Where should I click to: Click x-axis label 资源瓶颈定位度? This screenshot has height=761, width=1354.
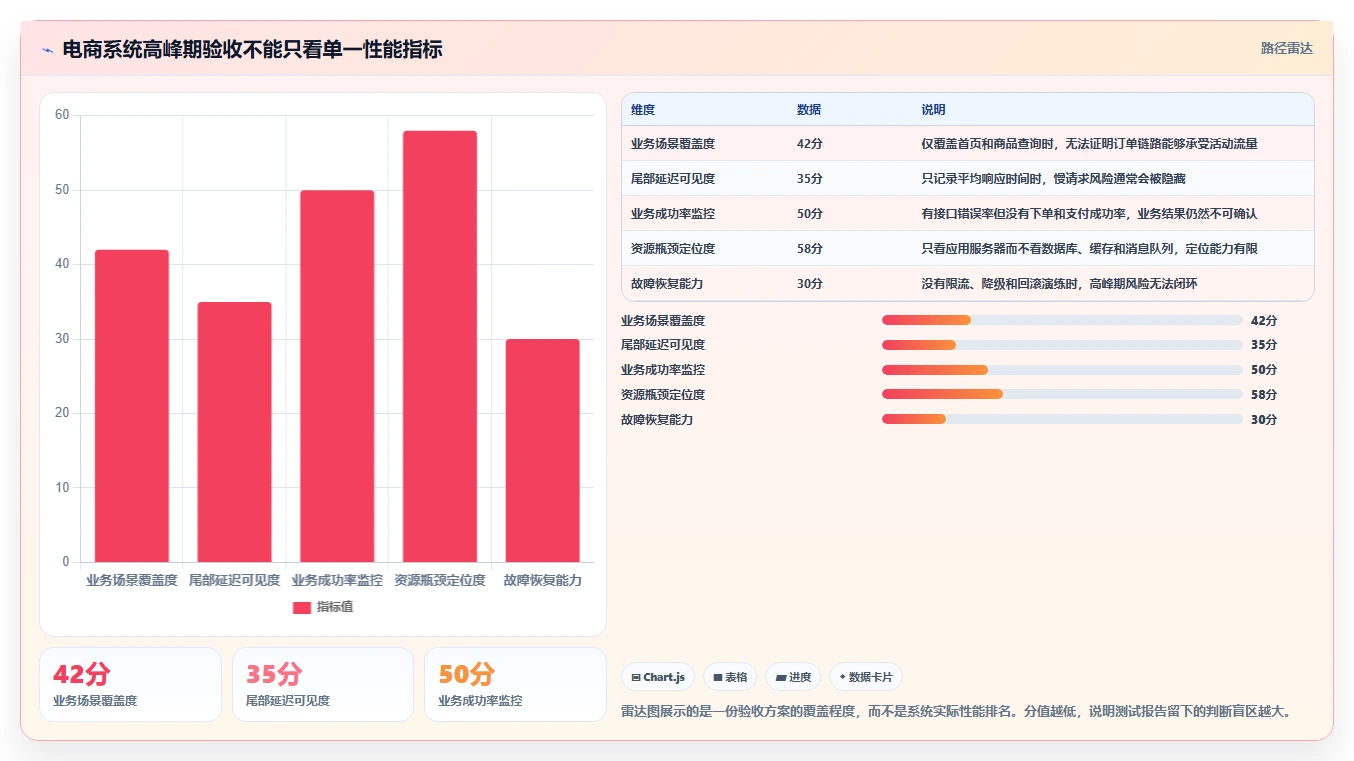tap(440, 580)
